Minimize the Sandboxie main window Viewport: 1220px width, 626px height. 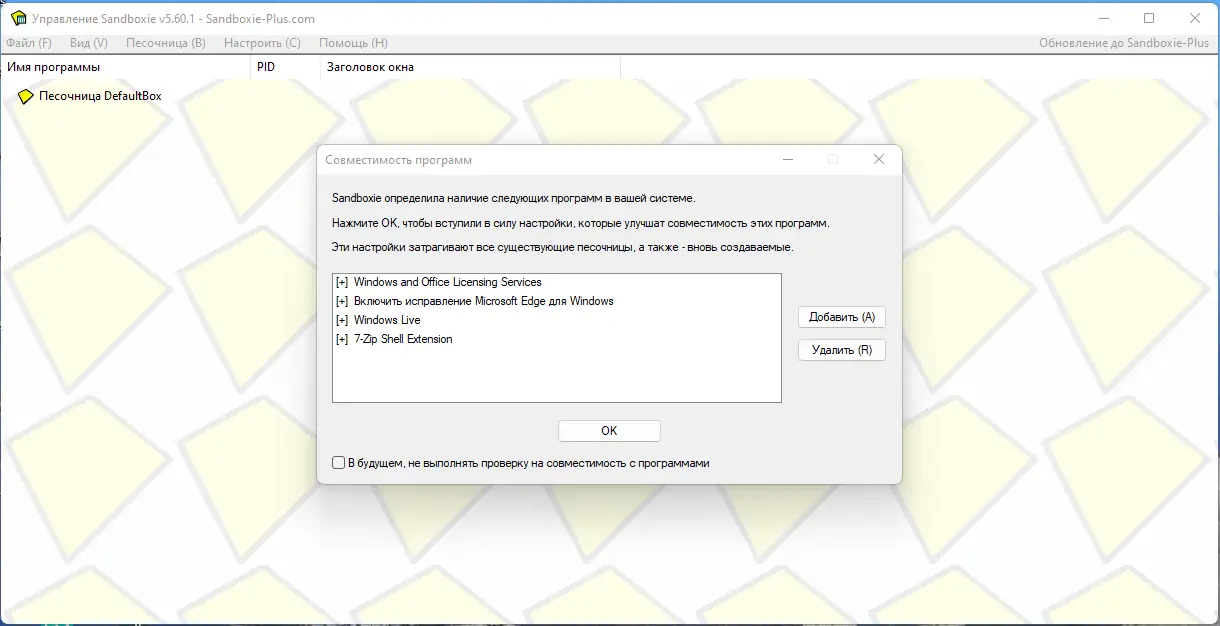tap(1103, 18)
